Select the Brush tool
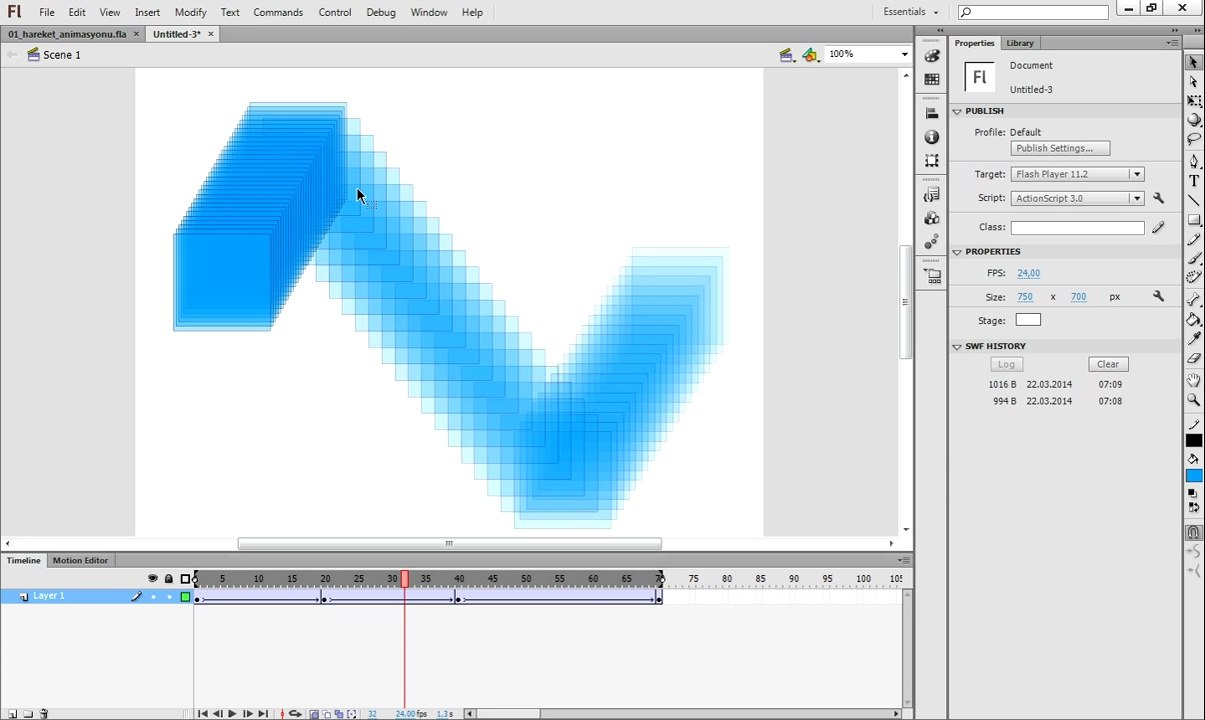Image resolution: width=1205 pixels, height=720 pixels. [x=1193, y=259]
